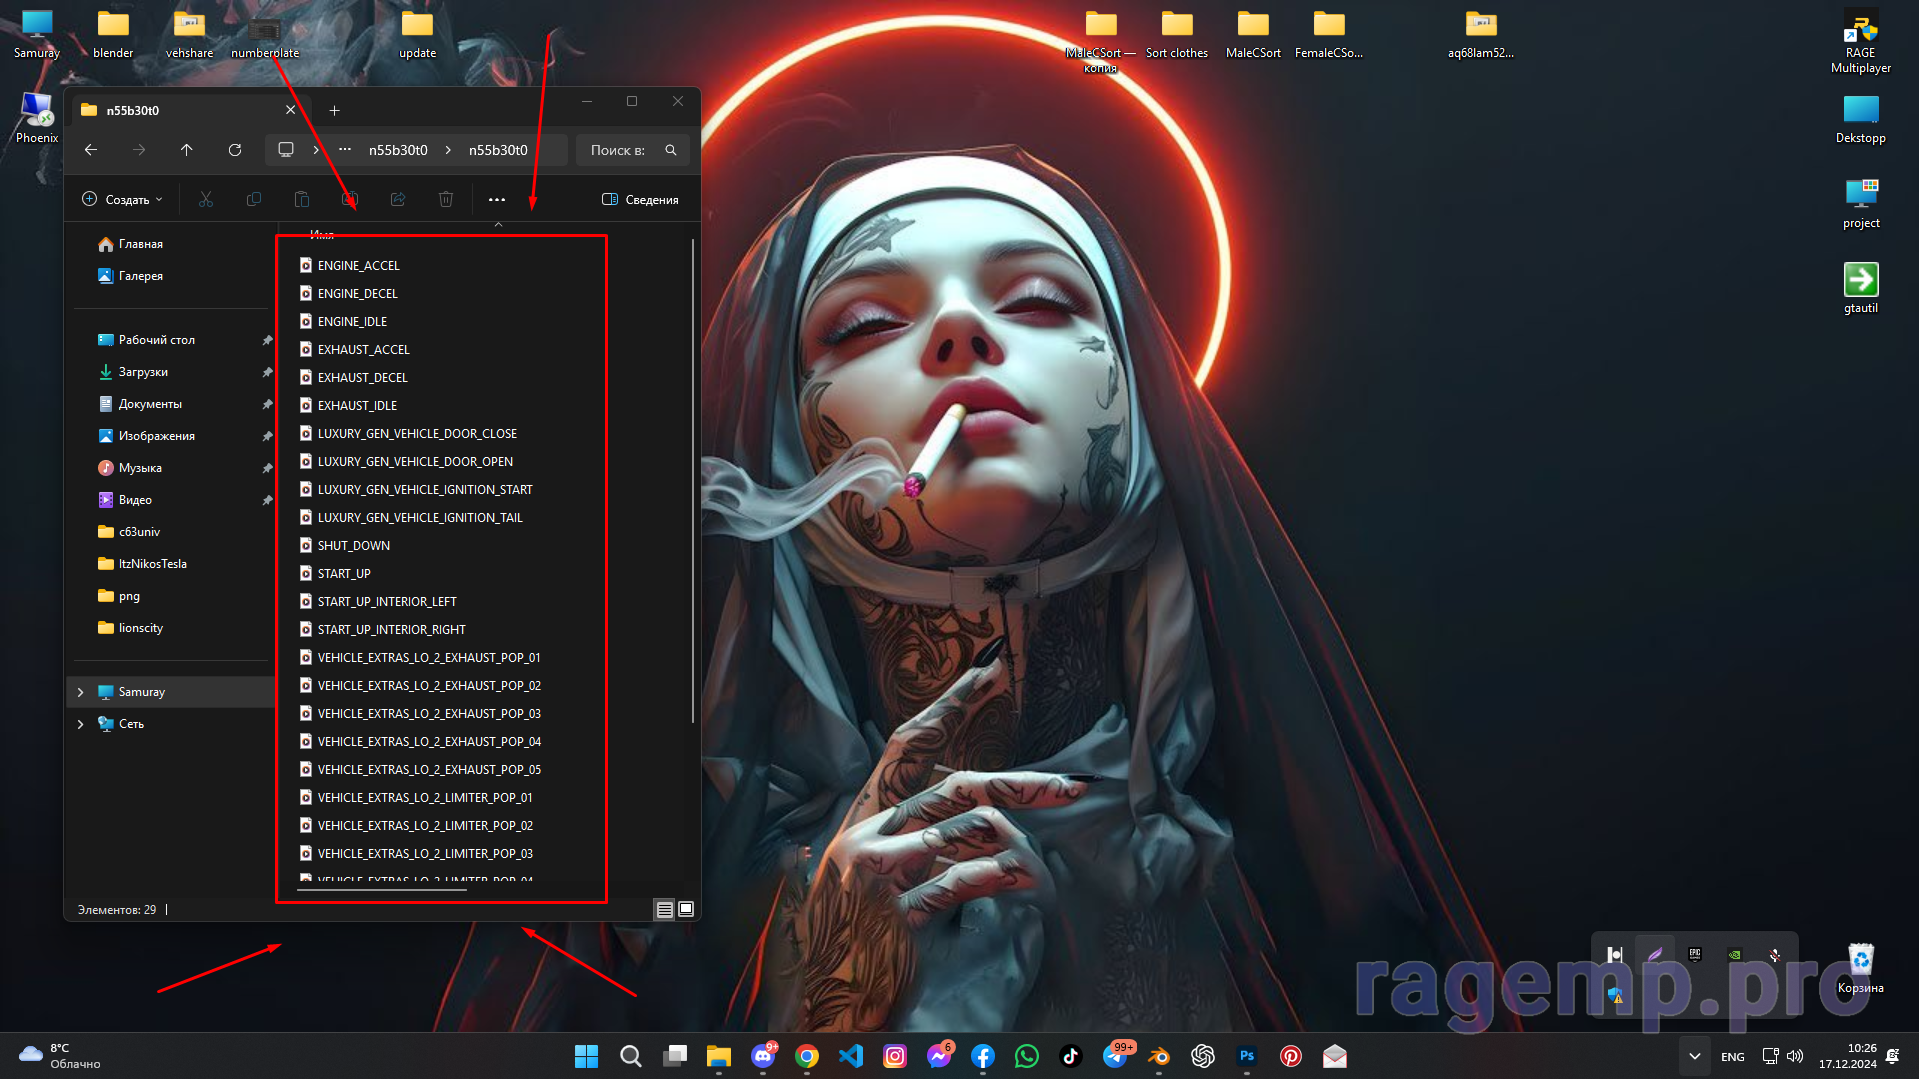Open Google Chrome from the taskbar
This screenshot has width=1919, height=1079.
click(807, 1056)
